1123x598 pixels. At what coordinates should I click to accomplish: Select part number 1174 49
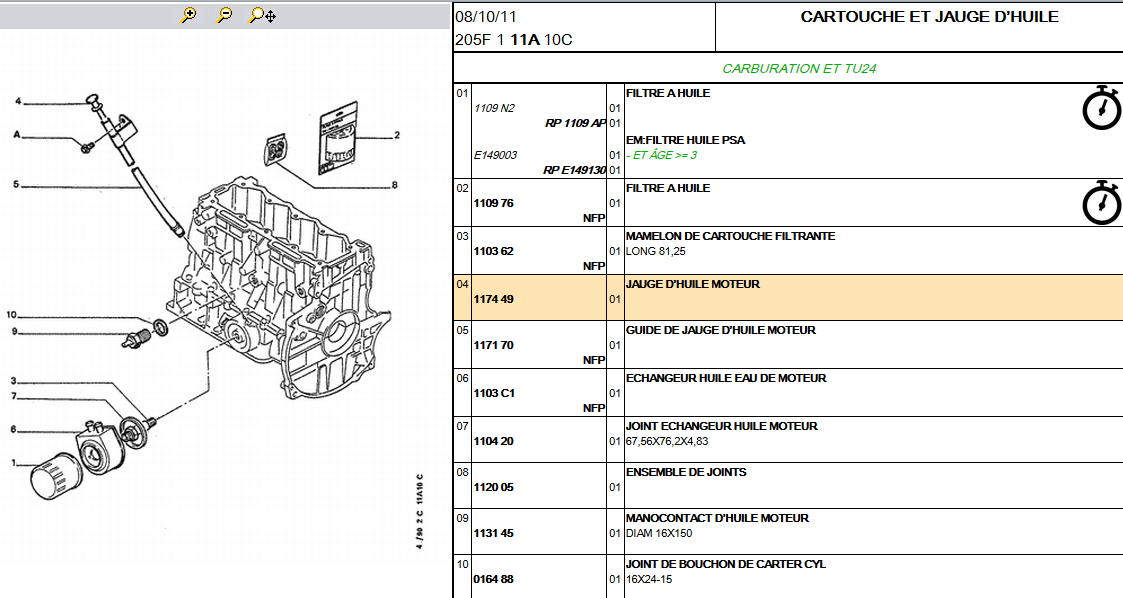(x=493, y=299)
